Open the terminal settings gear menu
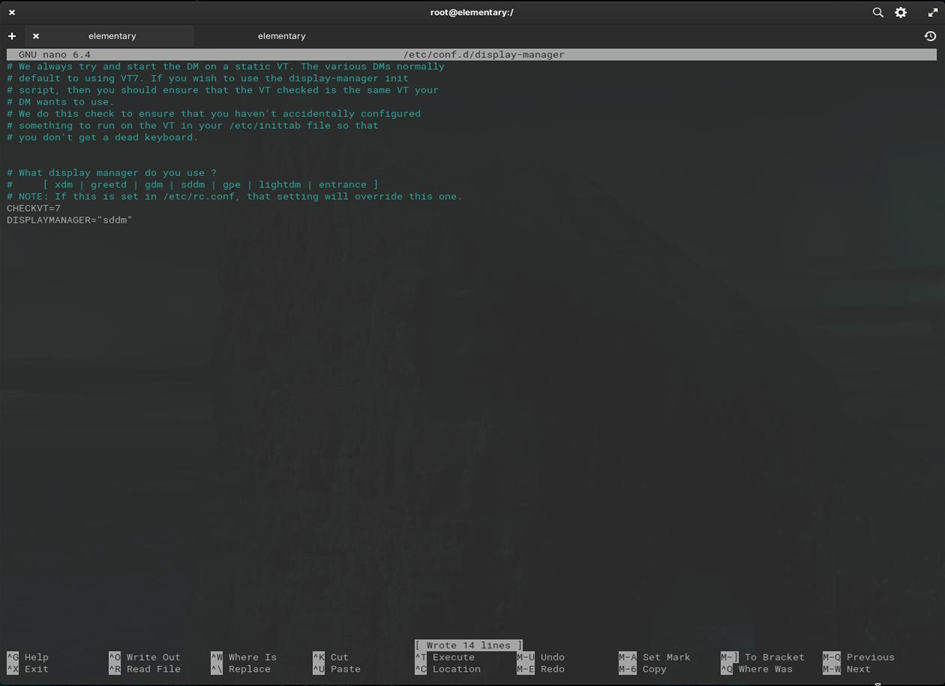 tap(900, 12)
